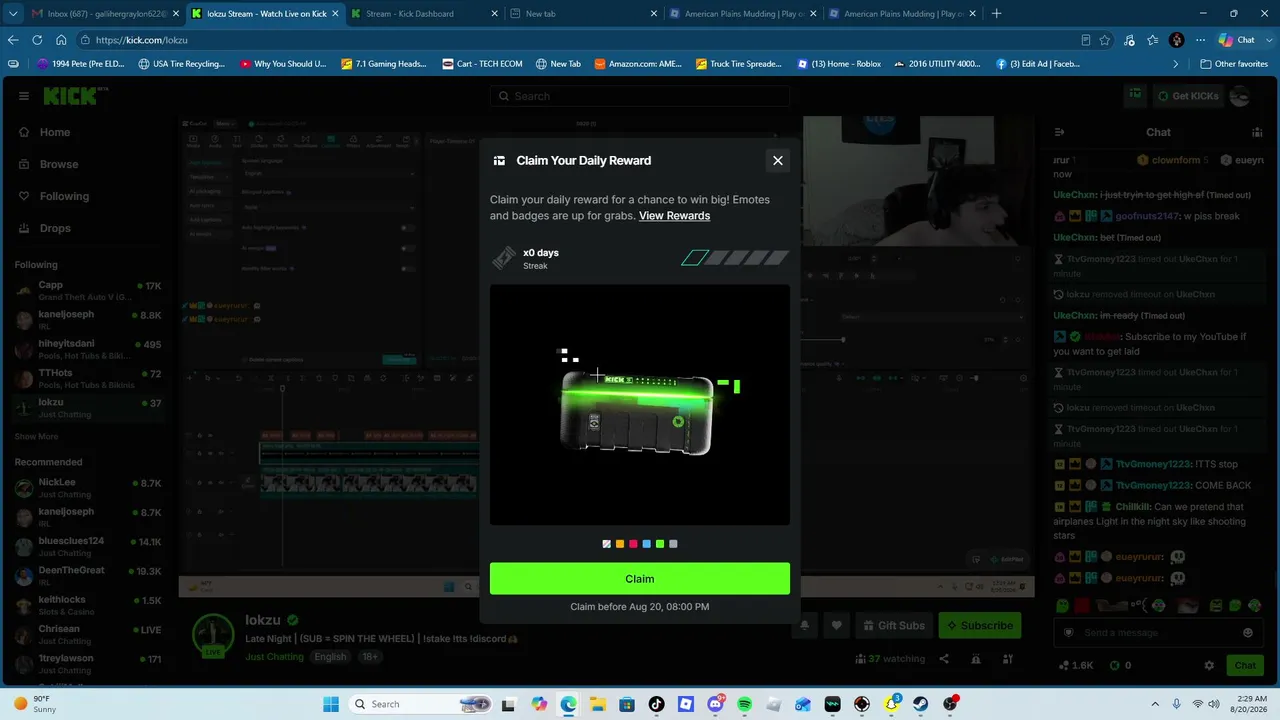Click the lokzu channel avatar
The width and height of the screenshot is (1280, 720).
click(x=213, y=634)
